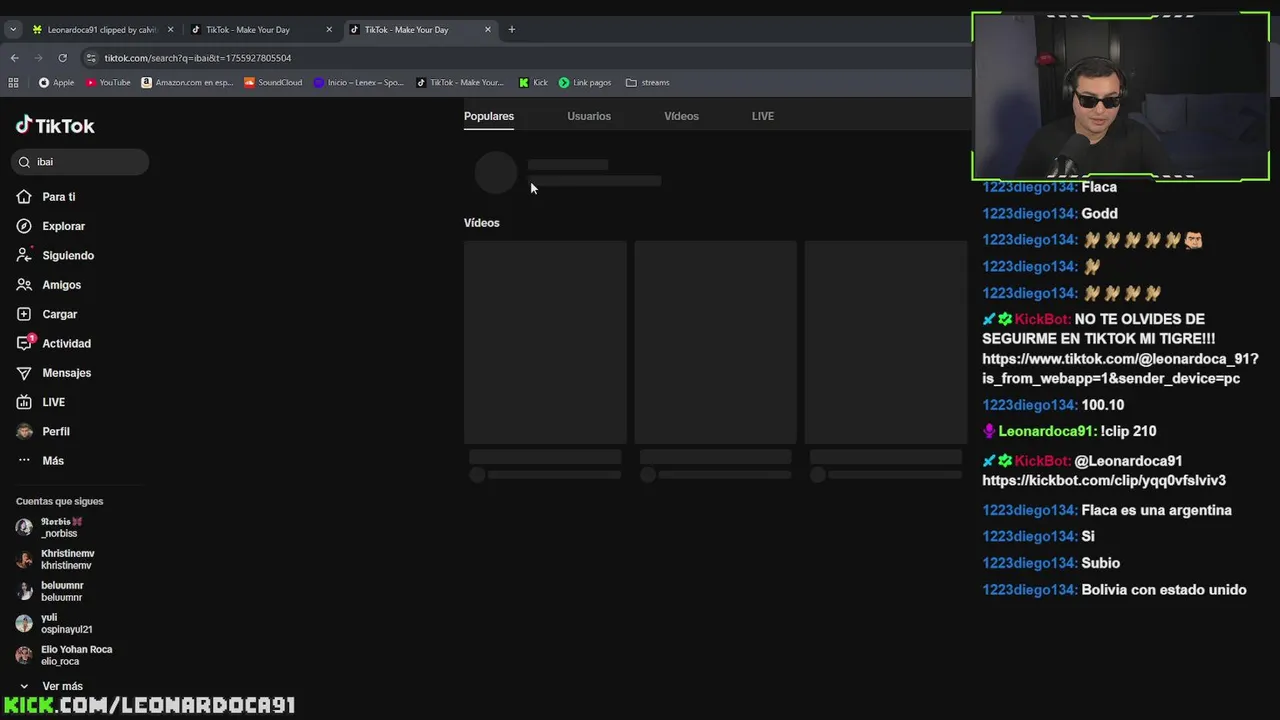1280x720 pixels.
Task: Open the streams bookmarks folder
Action: [647, 82]
